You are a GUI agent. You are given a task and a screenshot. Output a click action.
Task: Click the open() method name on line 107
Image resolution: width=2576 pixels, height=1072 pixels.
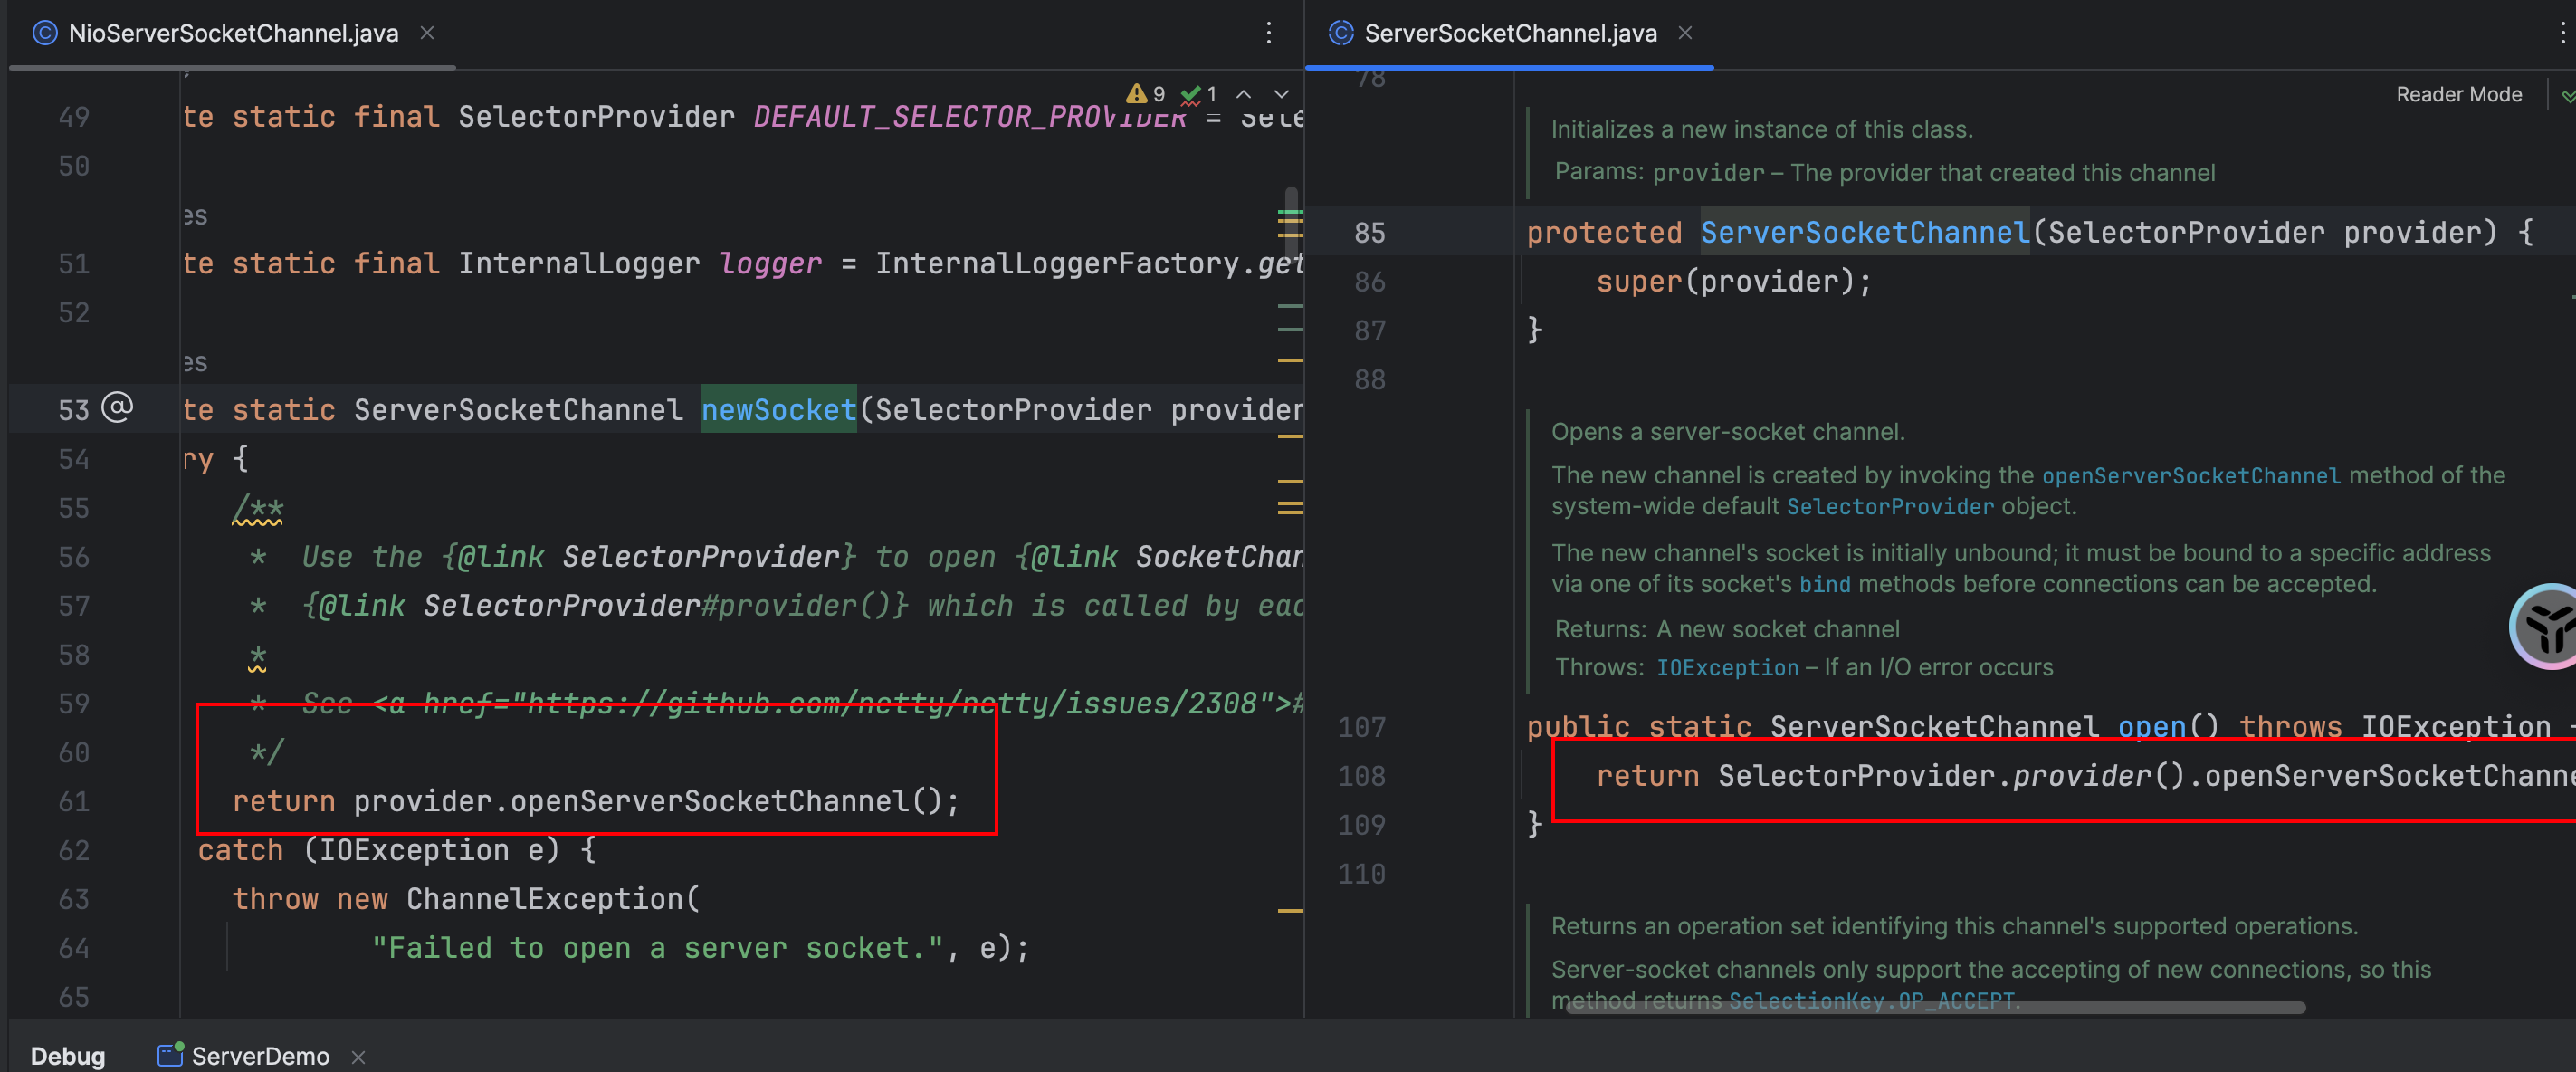click(x=2151, y=727)
